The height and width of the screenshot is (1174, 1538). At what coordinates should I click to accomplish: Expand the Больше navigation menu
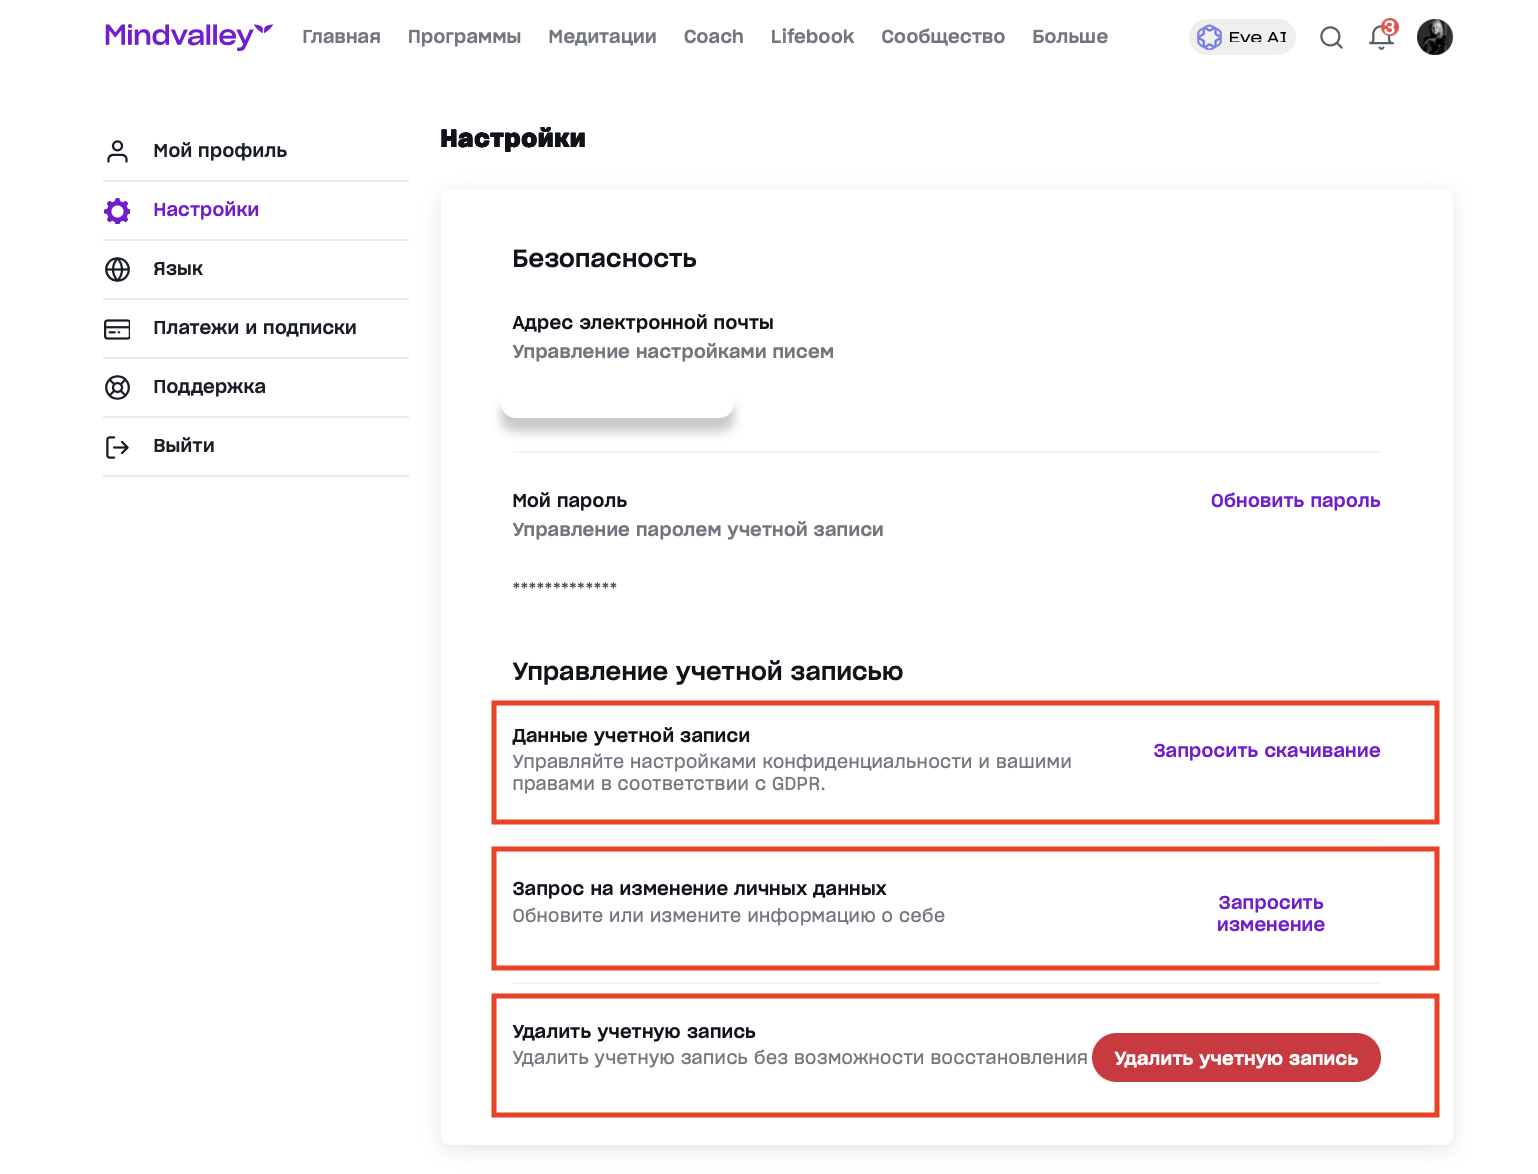[x=1069, y=37]
